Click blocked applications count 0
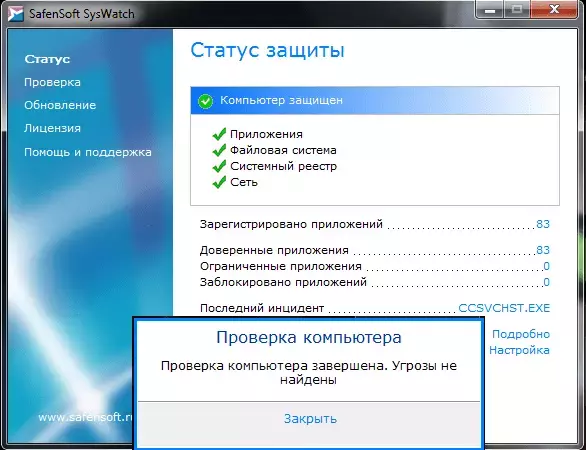The height and width of the screenshot is (450, 586). pyautogui.click(x=546, y=282)
